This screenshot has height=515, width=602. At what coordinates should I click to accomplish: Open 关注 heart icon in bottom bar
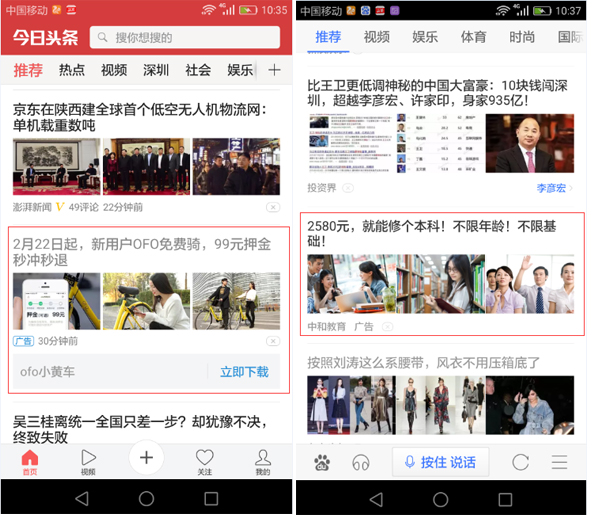click(205, 462)
